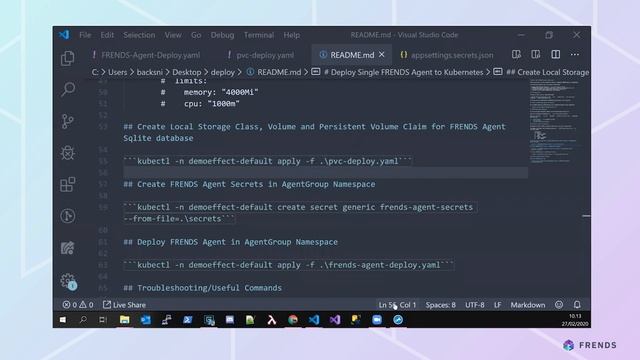
Task: Click the feedback smiley icon in status bar
Action: [x=559, y=304]
